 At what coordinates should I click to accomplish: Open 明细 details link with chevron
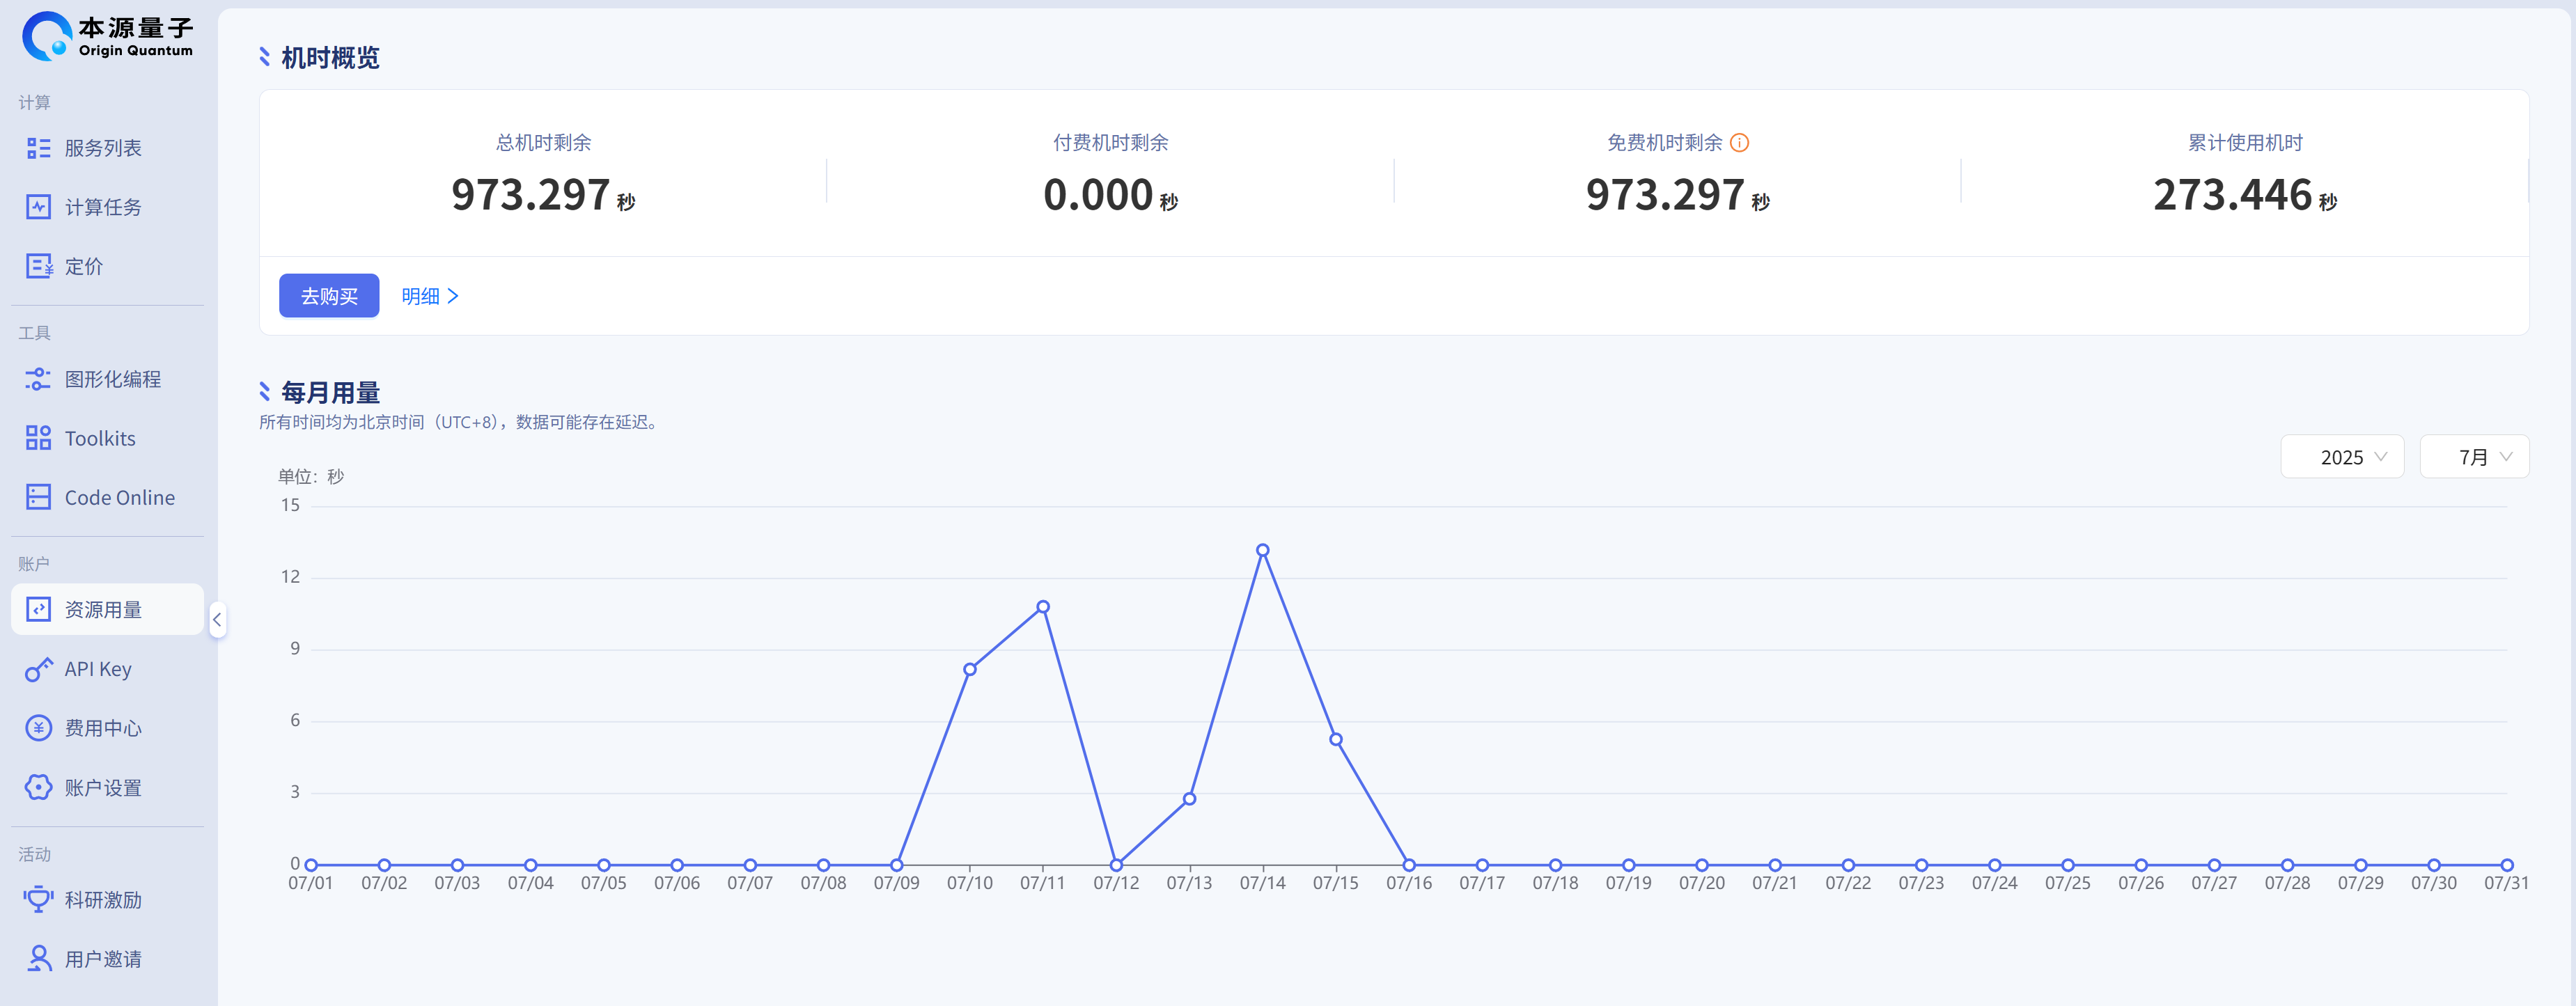pos(429,296)
